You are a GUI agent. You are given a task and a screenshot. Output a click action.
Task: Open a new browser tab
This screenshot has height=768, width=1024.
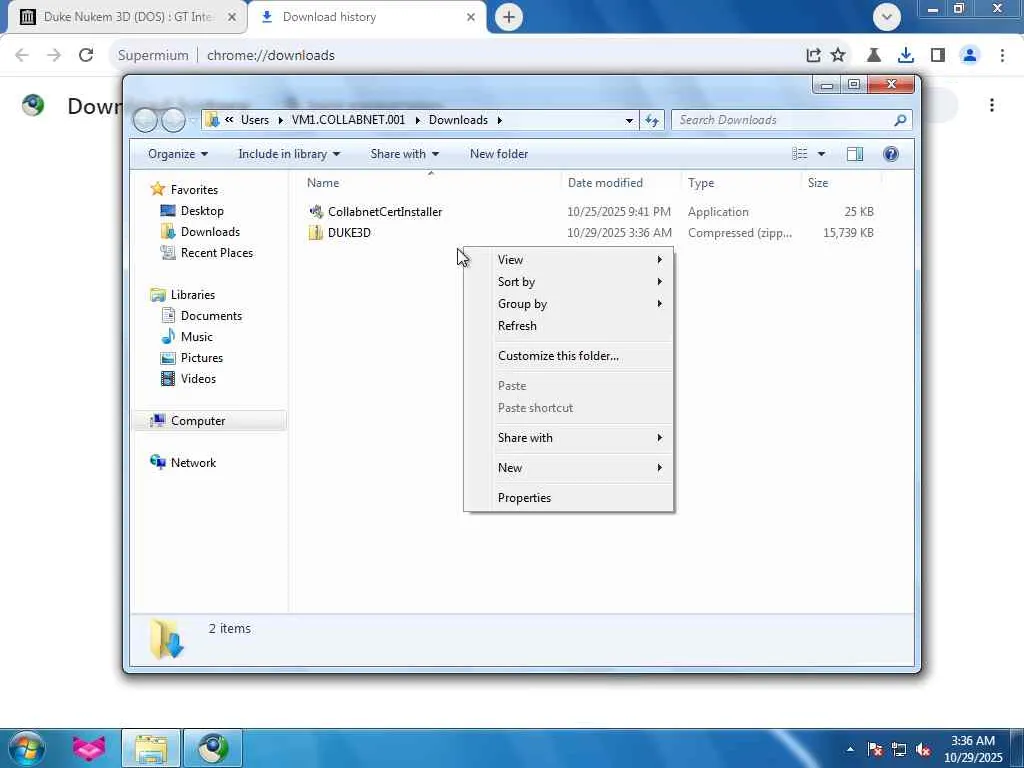tap(509, 17)
